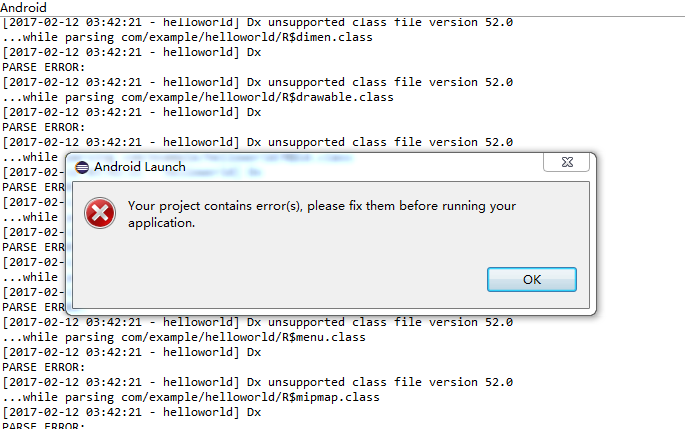The image size is (685, 429).
Task: Select the log line parsing R$menu.class
Action: click(x=184, y=337)
